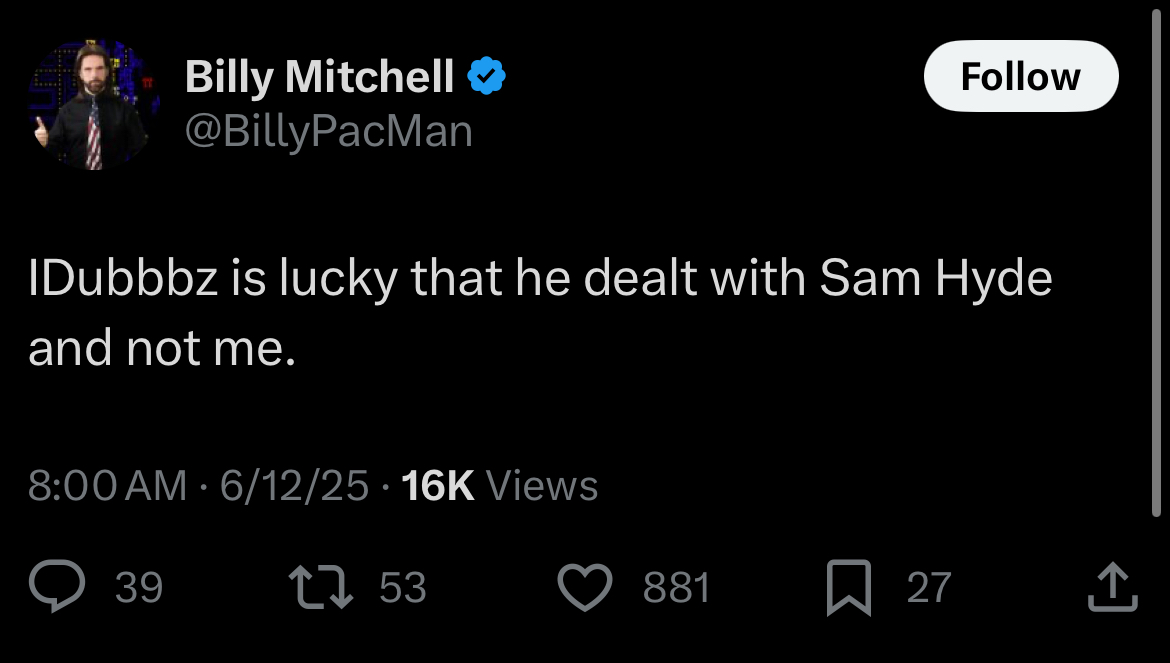The image size is (1170, 663).
Task: Click the blue verified checkmark badge
Action: [487, 76]
